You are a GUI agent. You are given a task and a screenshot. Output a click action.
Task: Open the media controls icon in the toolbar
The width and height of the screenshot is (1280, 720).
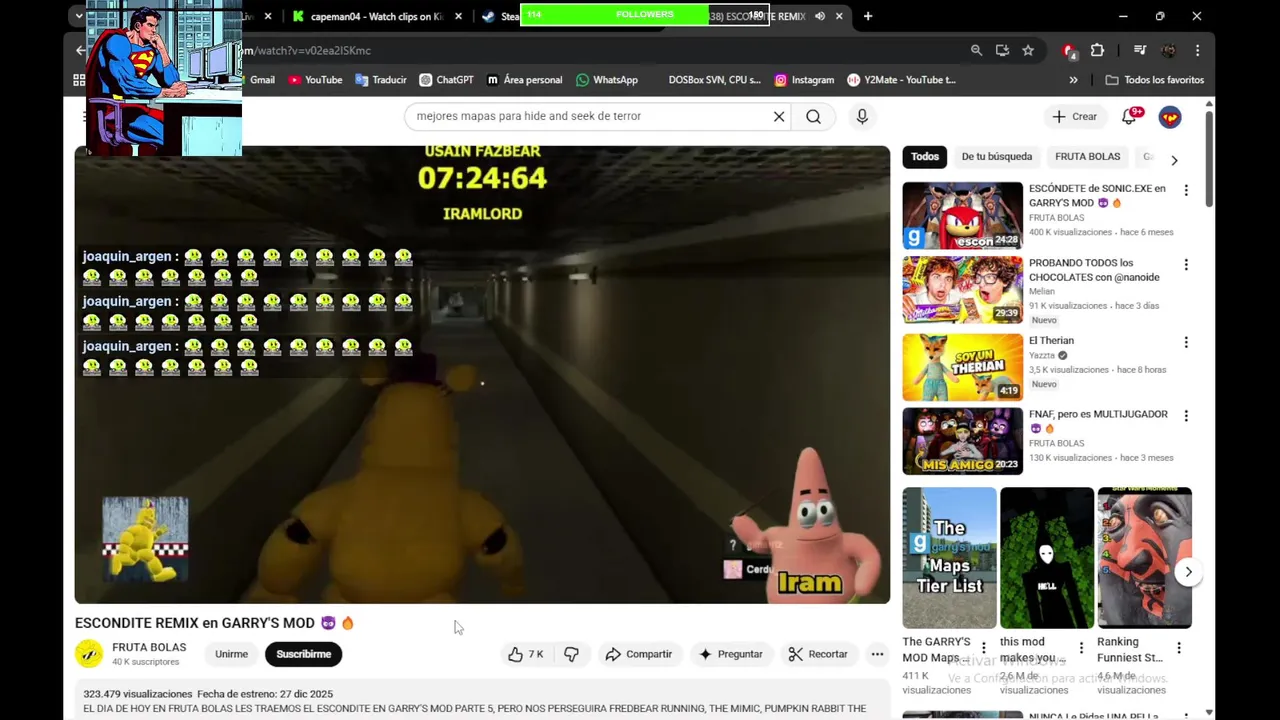[x=1139, y=50]
